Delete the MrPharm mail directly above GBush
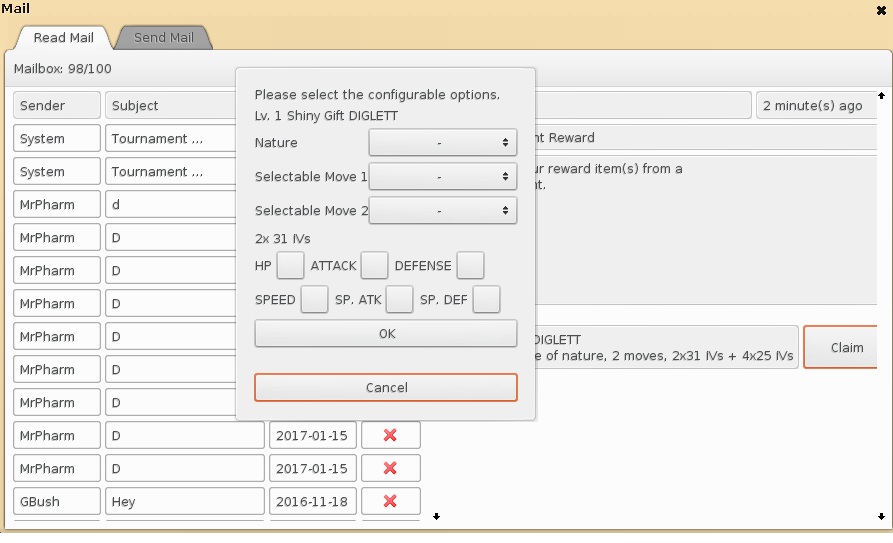893x543 pixels. click(390, 468)
